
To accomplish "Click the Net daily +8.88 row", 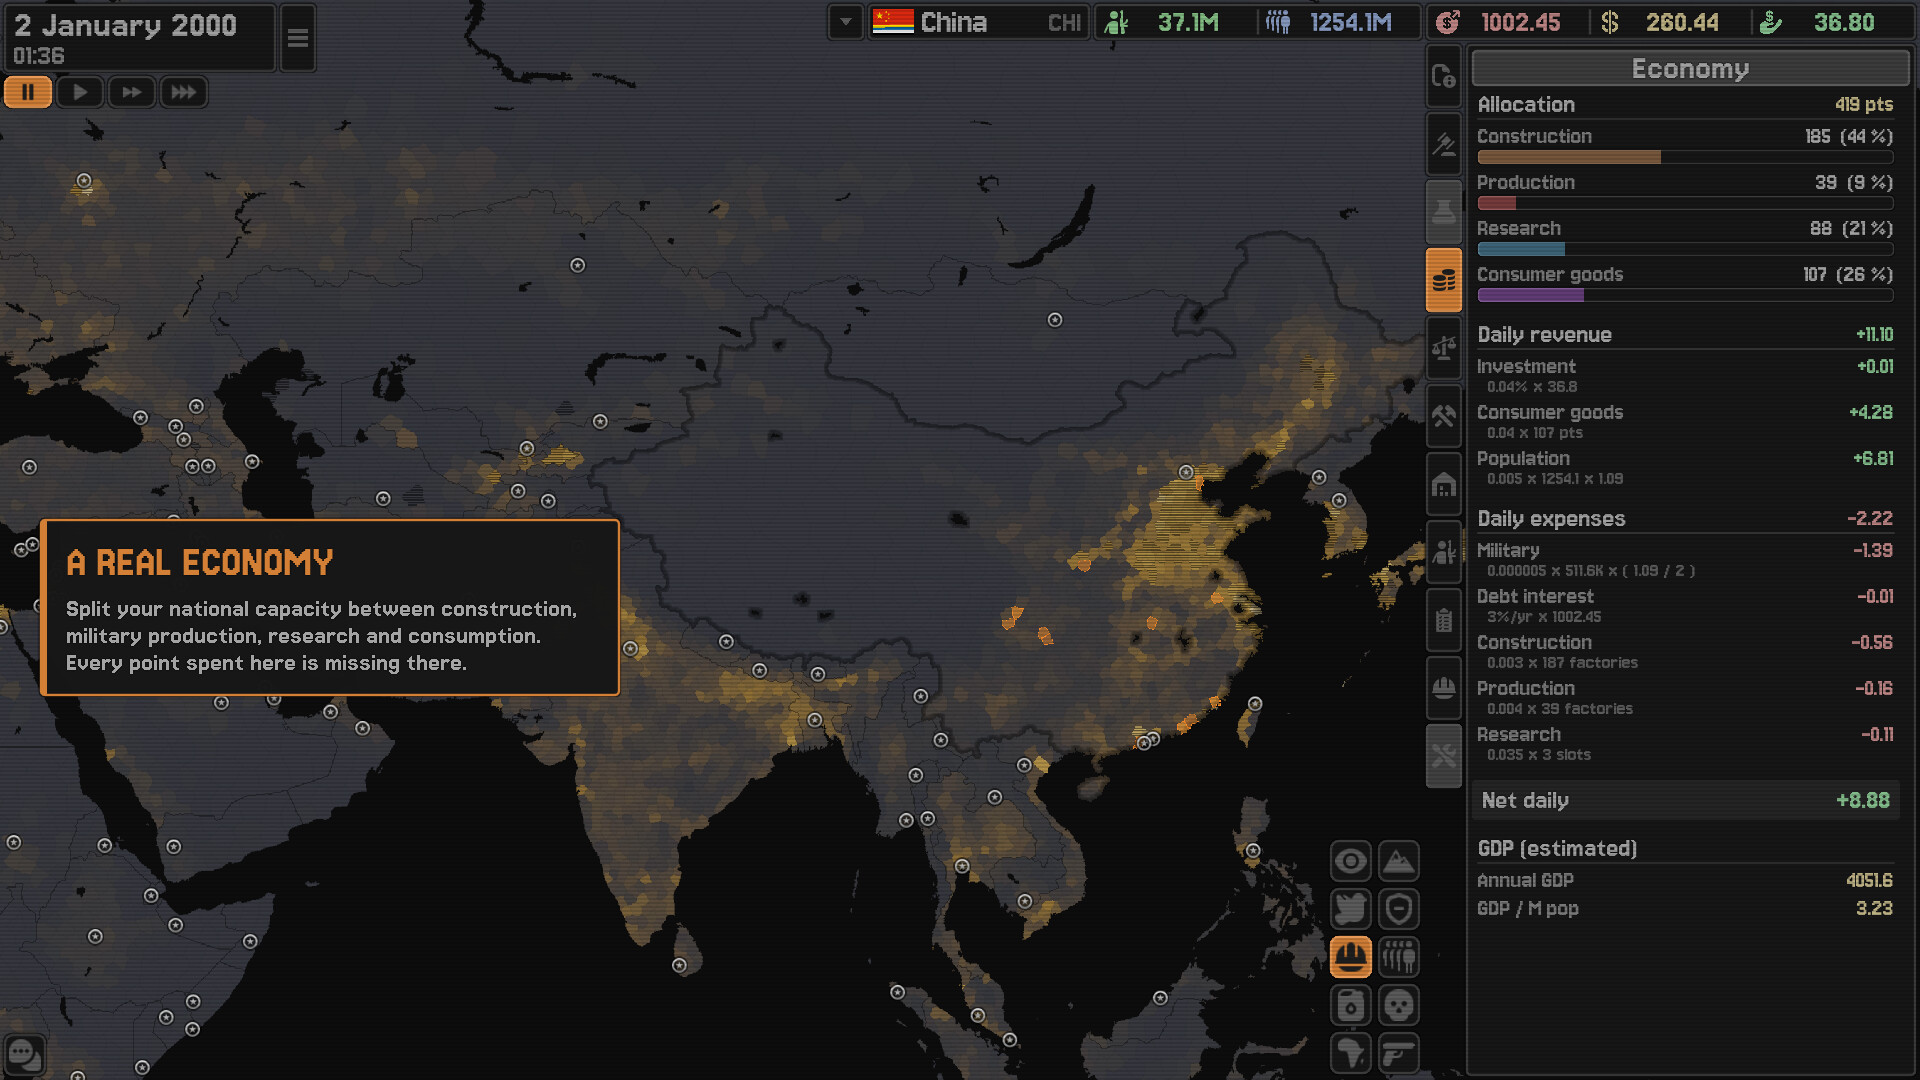I will point(1685,800).
